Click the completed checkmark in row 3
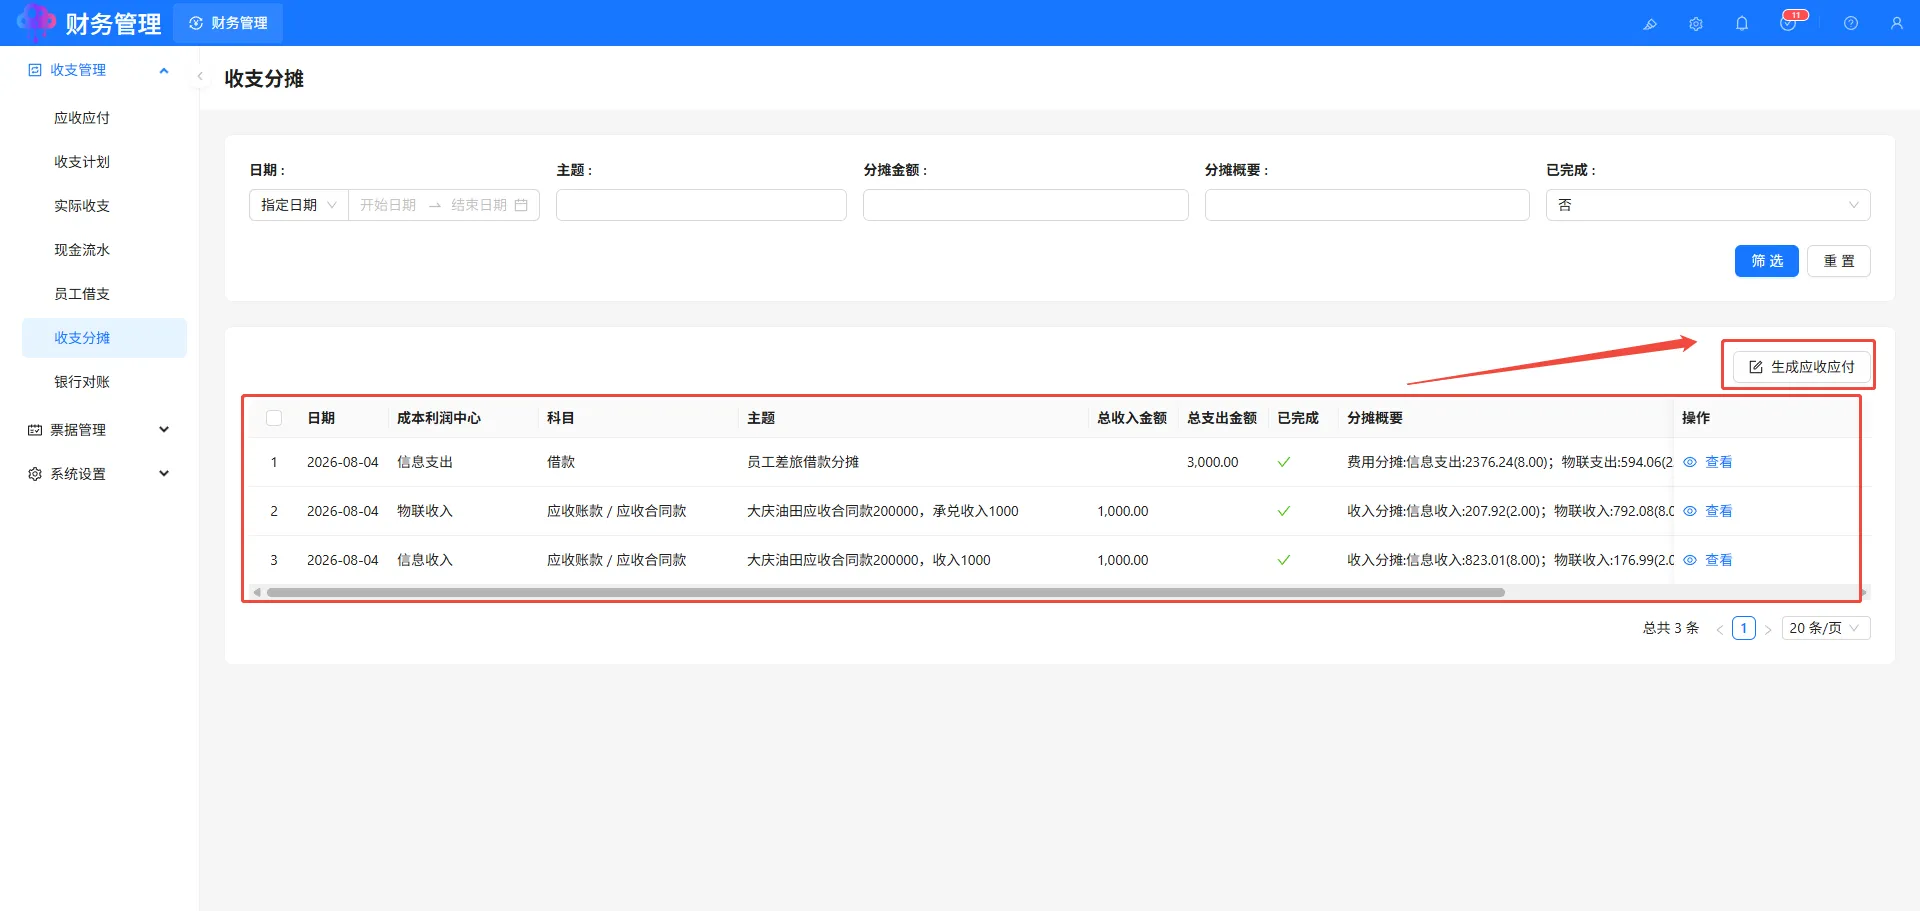Image resolution: width=1920 pixels, height=911 pixels. pyautogui.click(x=1284, y=560)
